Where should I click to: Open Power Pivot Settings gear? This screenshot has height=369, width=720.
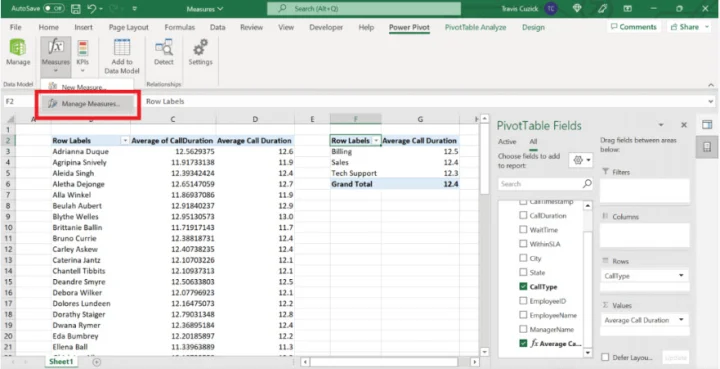pyautogui.click(x=200, y=53)
